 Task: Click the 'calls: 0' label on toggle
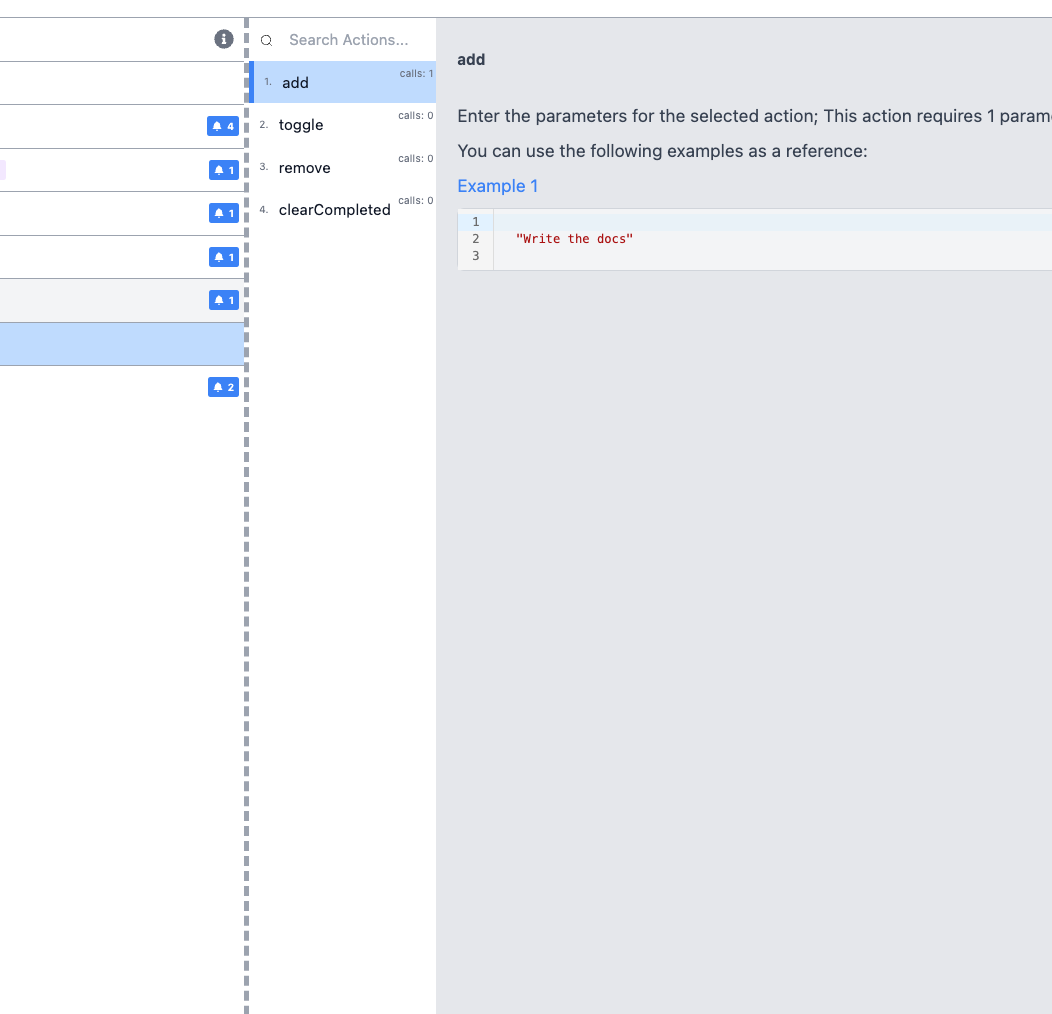click(415, 115)
